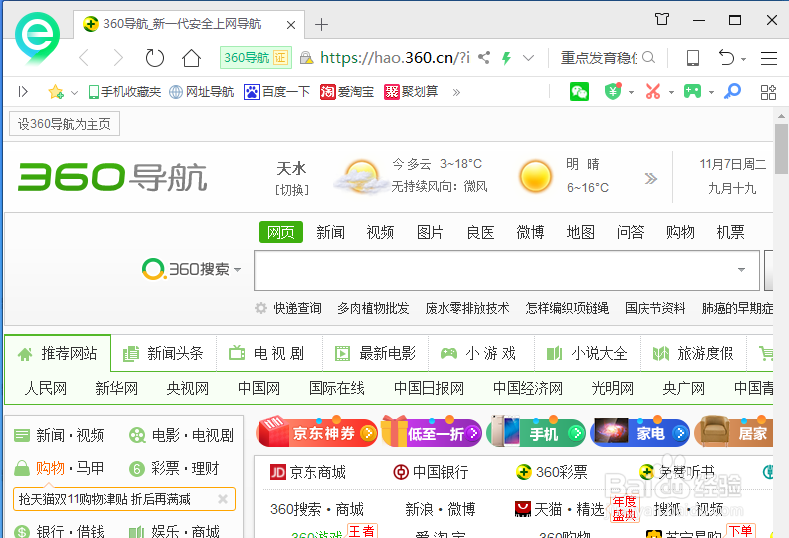Image resolution: width=789 pixels, height=538 pixels.
Task: Click the green gamepad icon
Action: point(692,91)
